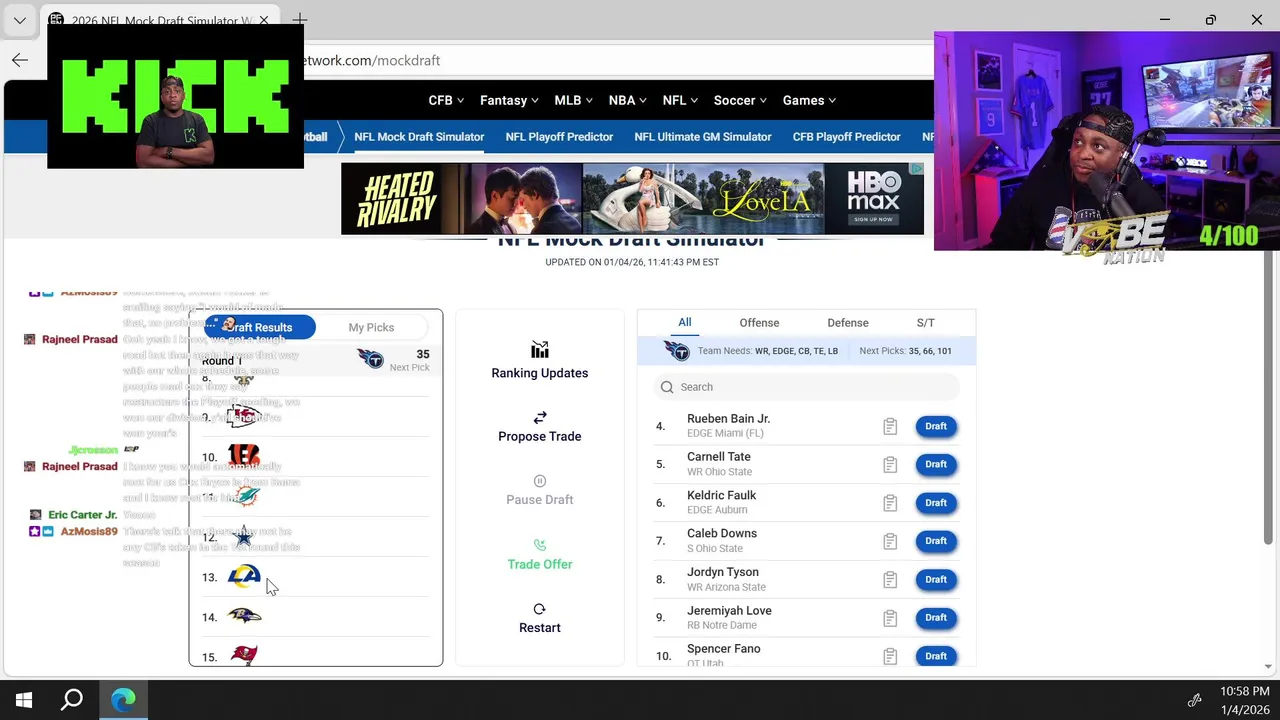Click the Trade Offer phone icon

pos(540,545)
